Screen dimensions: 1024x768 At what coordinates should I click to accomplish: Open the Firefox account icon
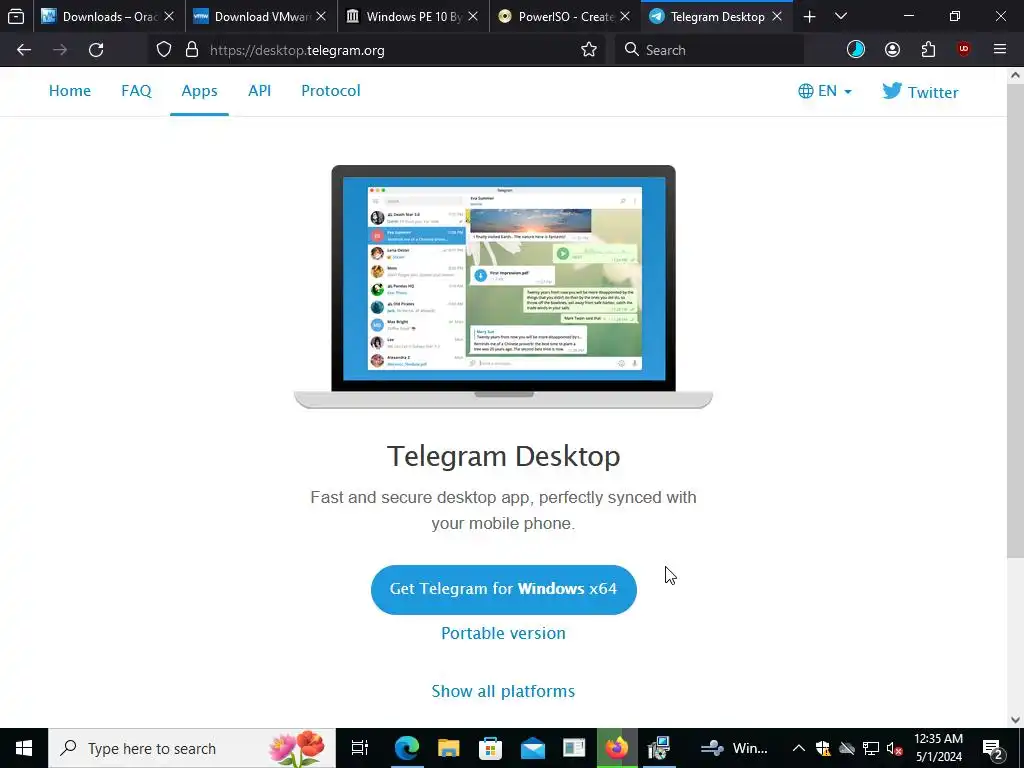tap(892, 50)
